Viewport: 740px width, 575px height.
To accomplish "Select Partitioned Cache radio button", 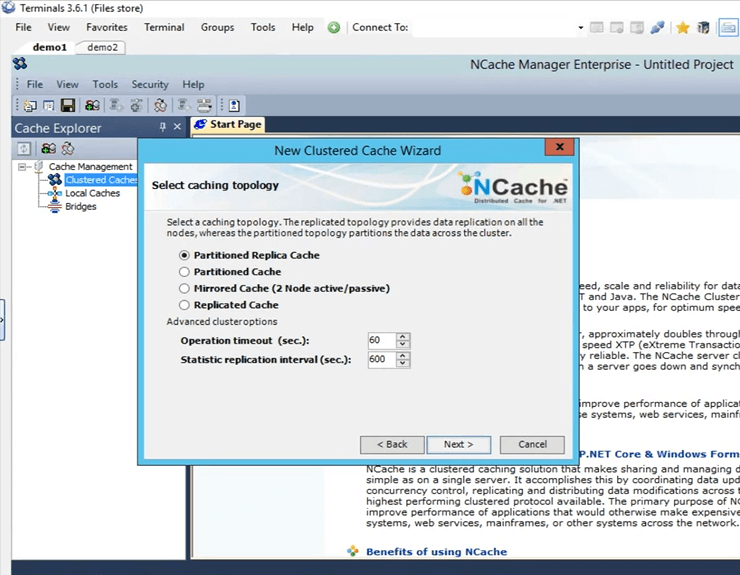I will (x=184, y=272).
